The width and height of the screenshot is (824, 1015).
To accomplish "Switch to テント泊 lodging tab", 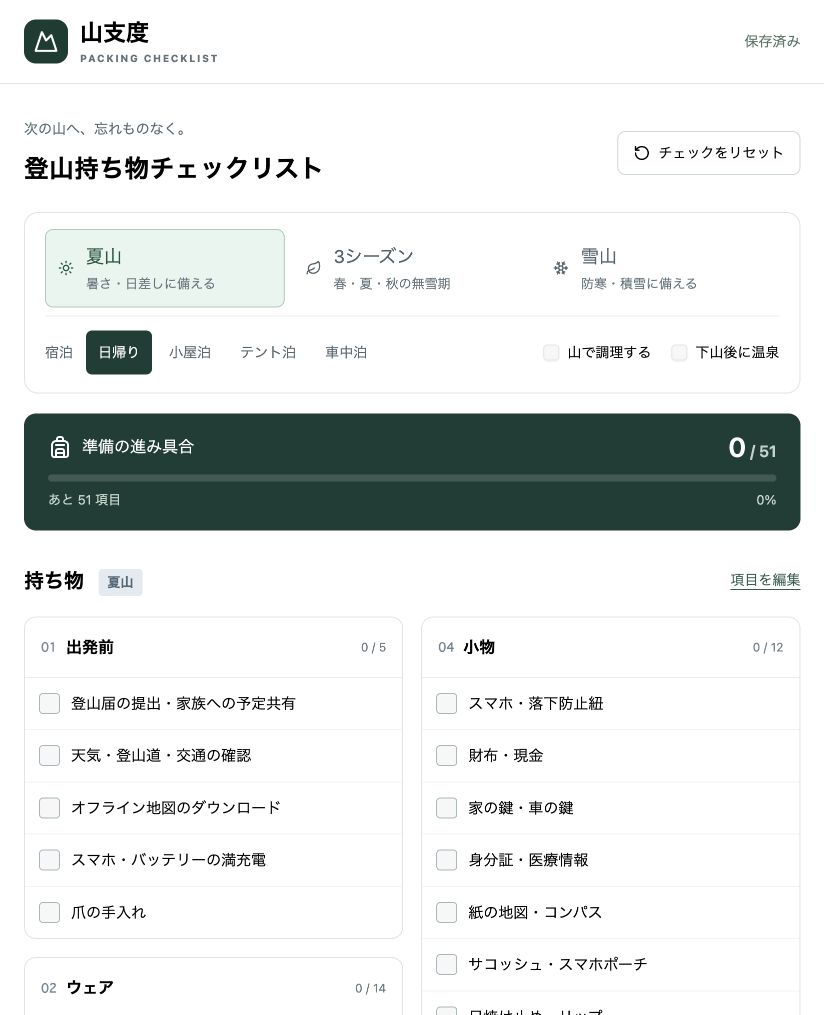I will 268,352.
